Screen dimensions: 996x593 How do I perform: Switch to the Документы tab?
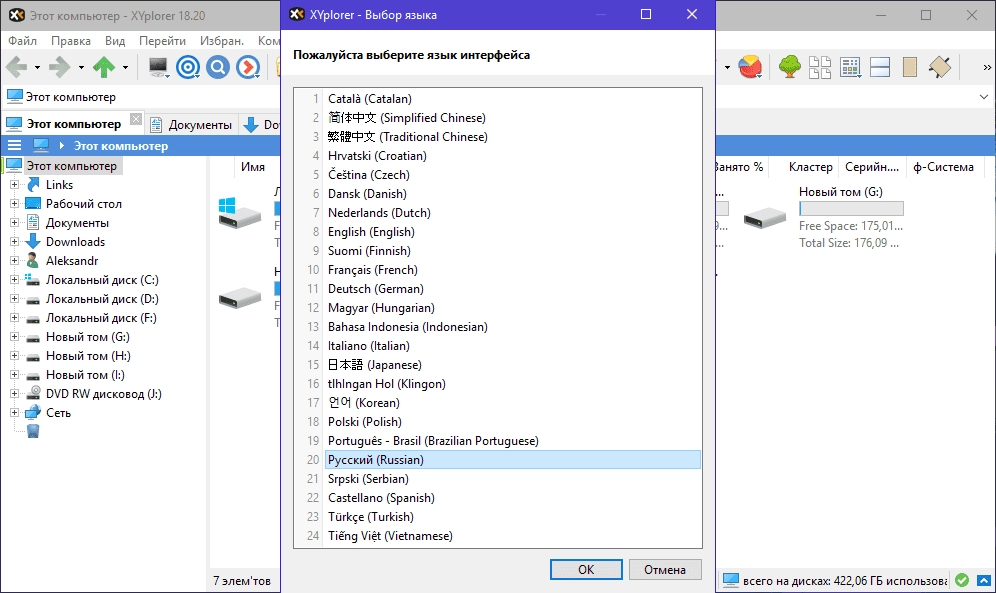click(192, 124)
